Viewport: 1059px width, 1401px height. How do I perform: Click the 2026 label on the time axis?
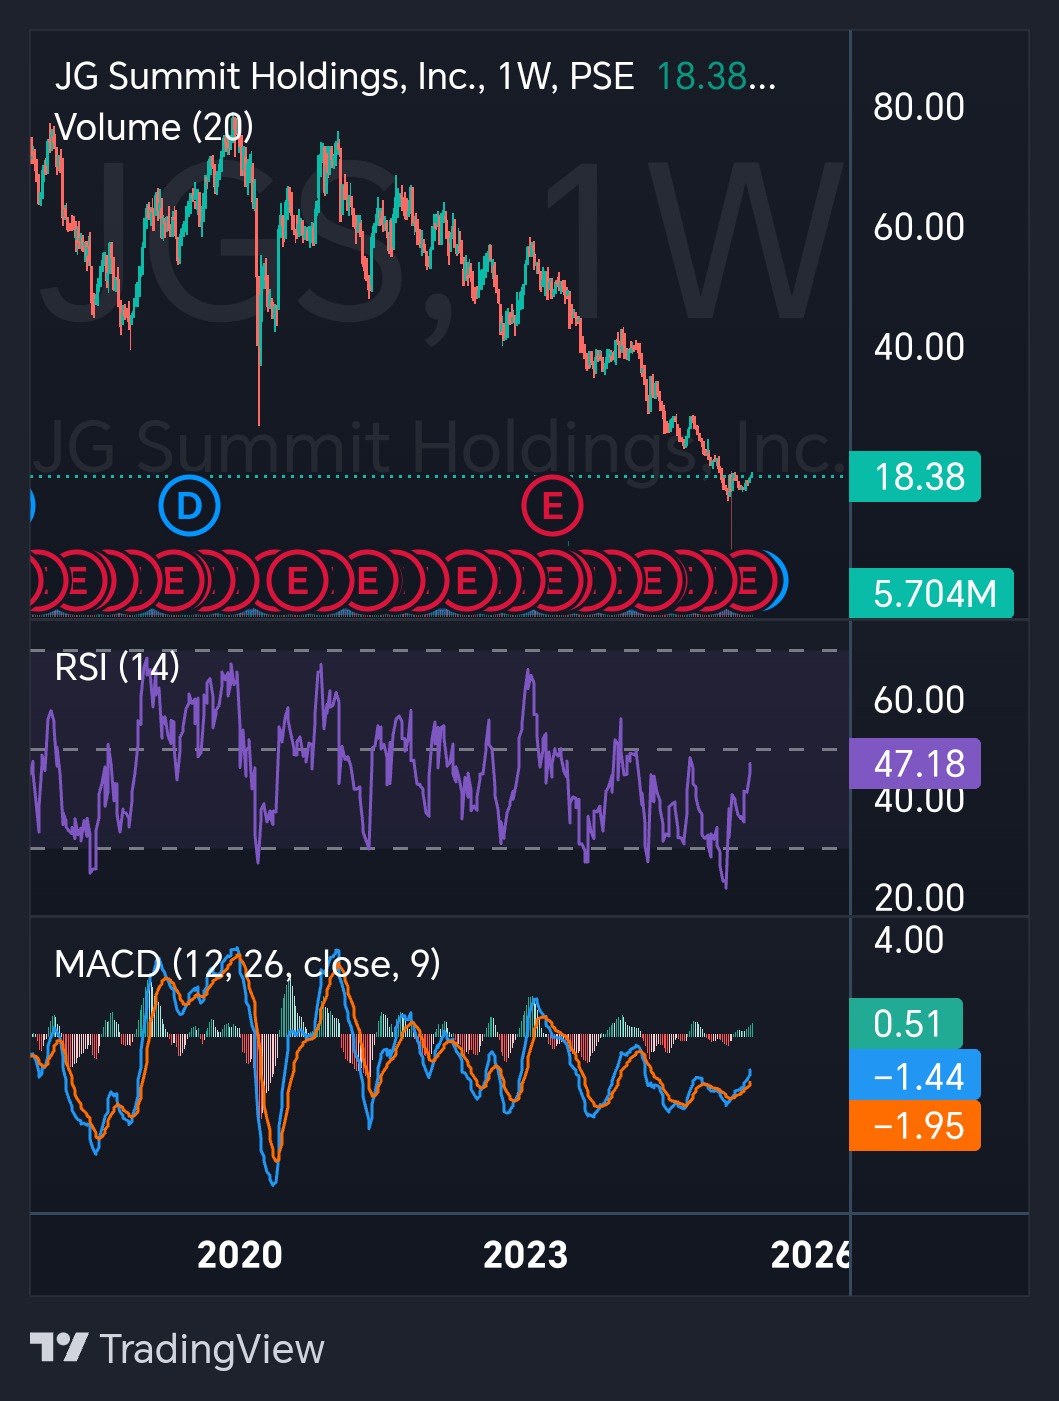click(810, 1255)
